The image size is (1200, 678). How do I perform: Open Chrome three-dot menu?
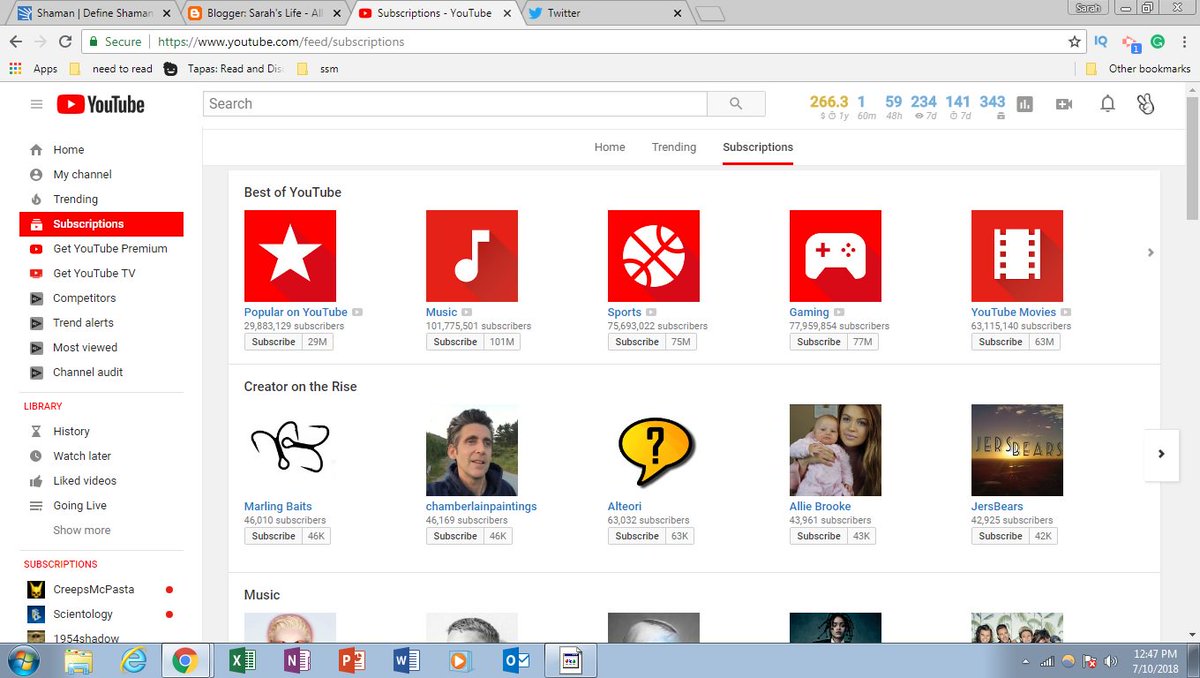click(x=1184, y=42)
